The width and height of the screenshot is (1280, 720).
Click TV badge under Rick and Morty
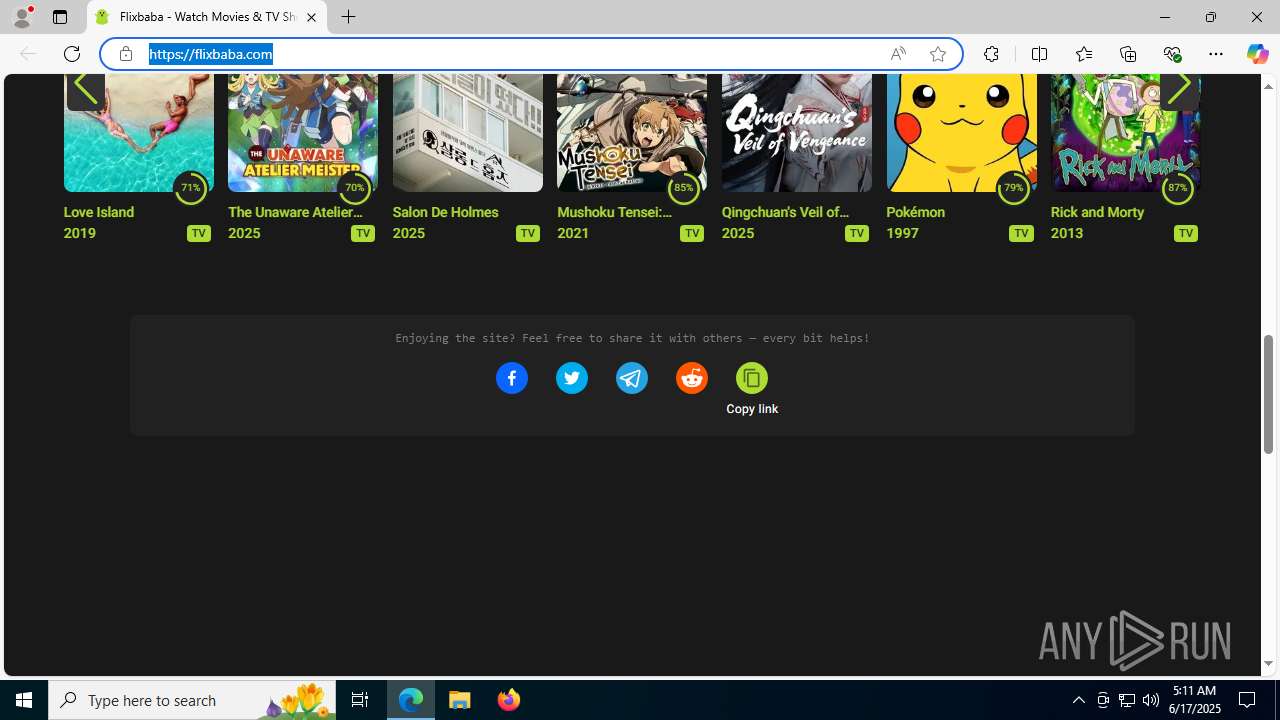[1186, 233]
